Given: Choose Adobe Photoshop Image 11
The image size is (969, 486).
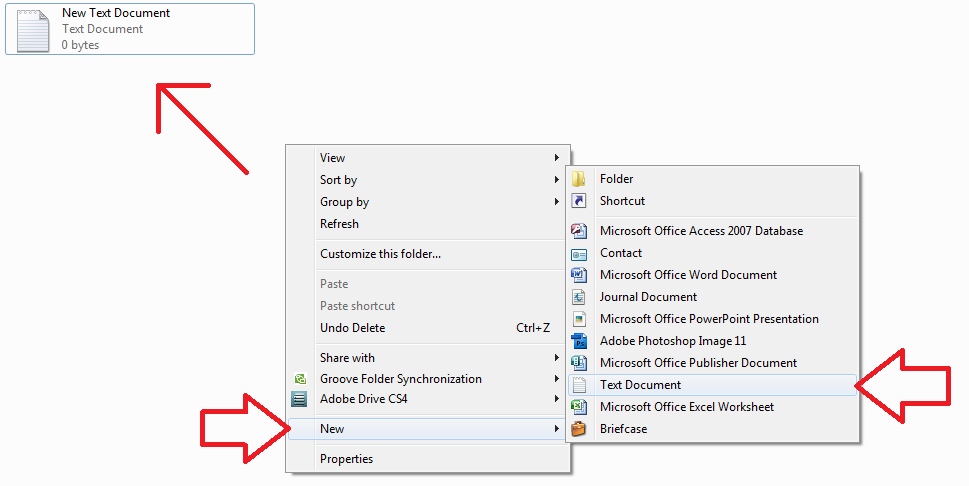Looking at the screenshot, I should 713,341.
